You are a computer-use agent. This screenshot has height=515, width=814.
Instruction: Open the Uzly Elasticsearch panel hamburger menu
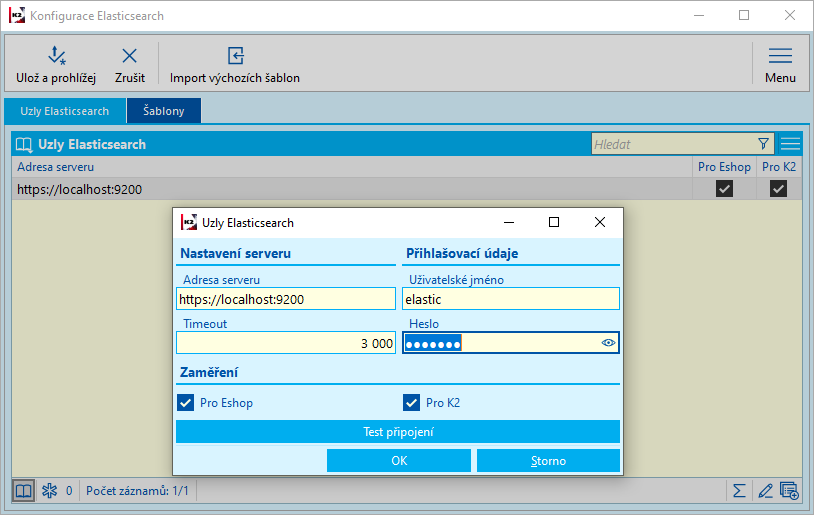click(x=790, y=144)
